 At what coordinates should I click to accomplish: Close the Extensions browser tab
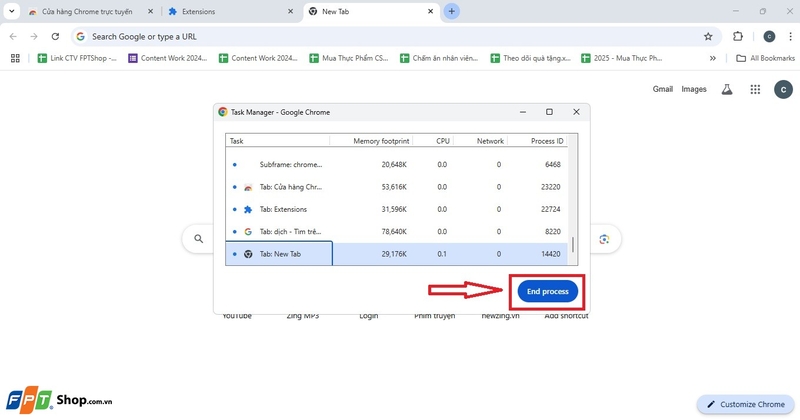(x=290, y=11)
